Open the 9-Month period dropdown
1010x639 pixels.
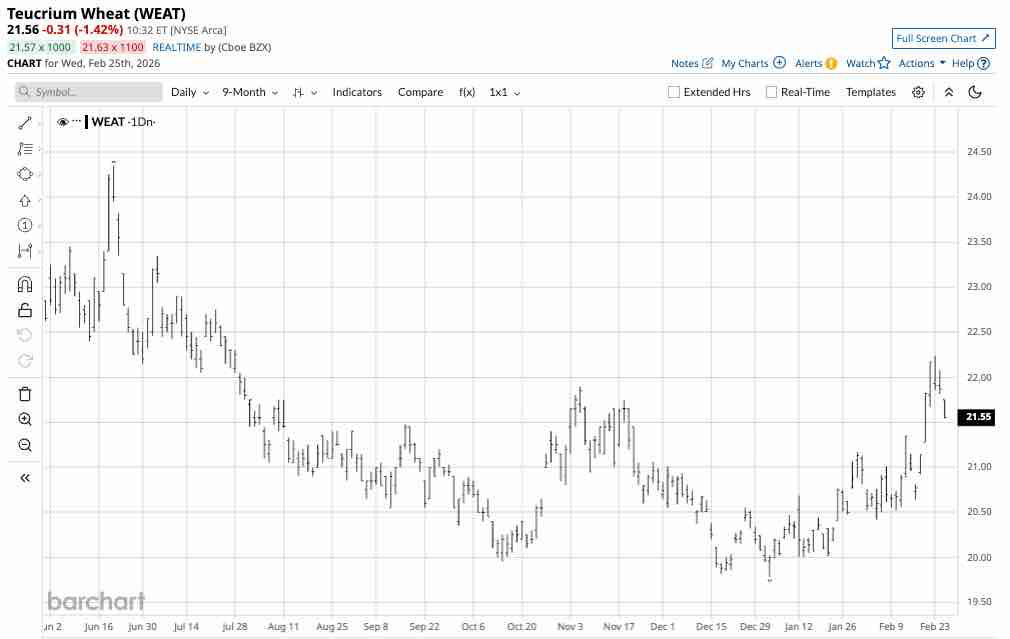click(x=250, y=92)
